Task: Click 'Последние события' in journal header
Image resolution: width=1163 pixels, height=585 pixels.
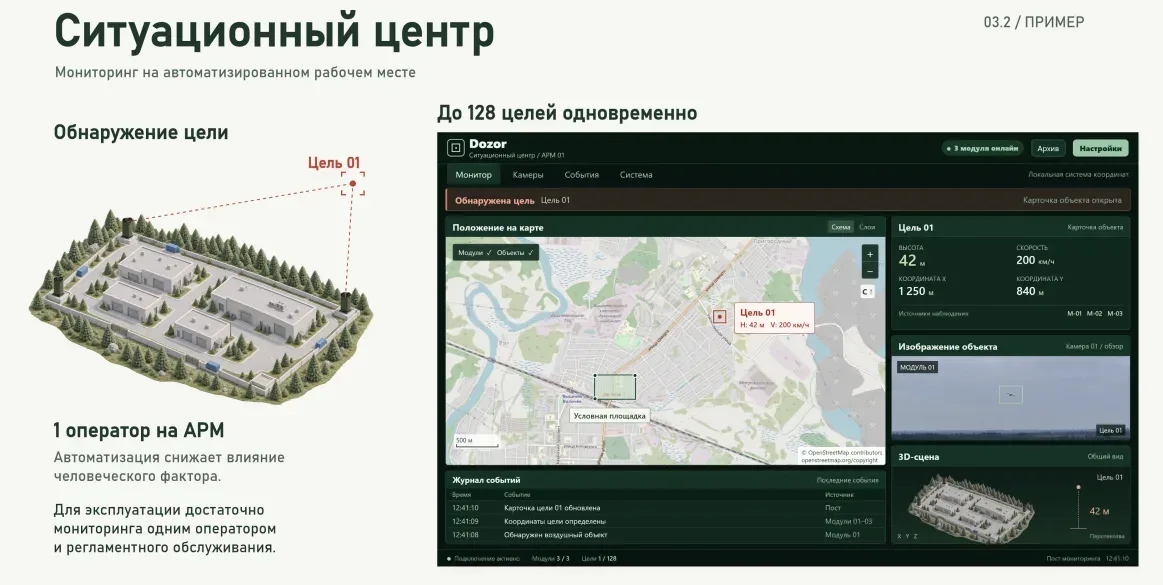Action: pyautogui.click(x=847, y=480)
